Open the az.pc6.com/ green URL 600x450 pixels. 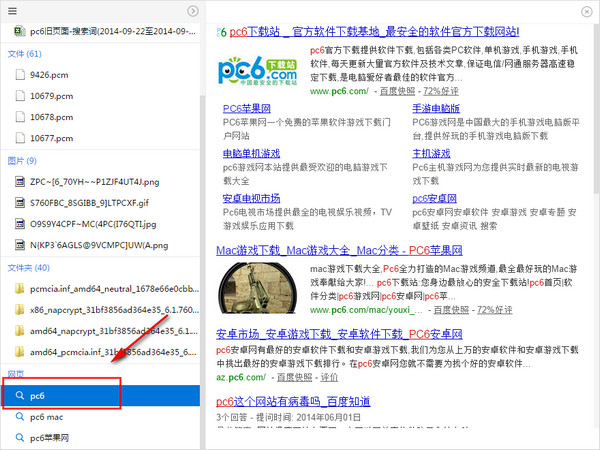point(241,377)
